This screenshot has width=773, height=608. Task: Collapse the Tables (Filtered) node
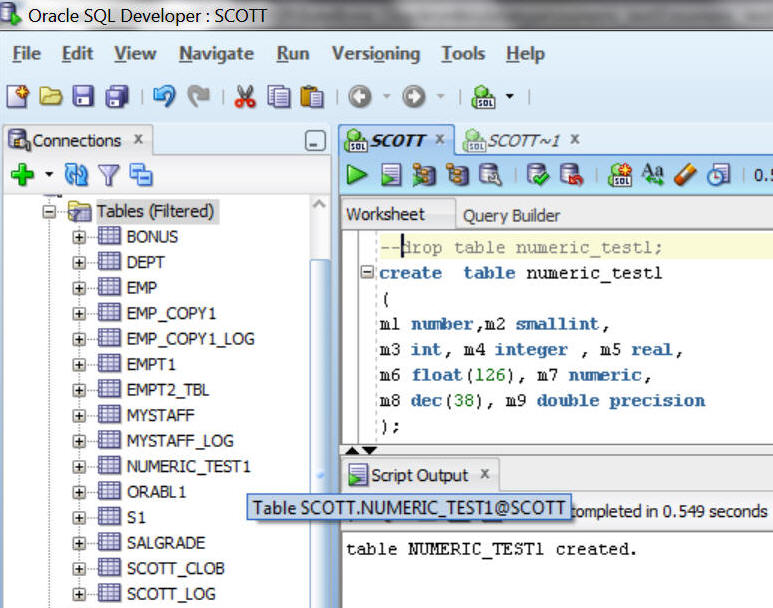49,212
